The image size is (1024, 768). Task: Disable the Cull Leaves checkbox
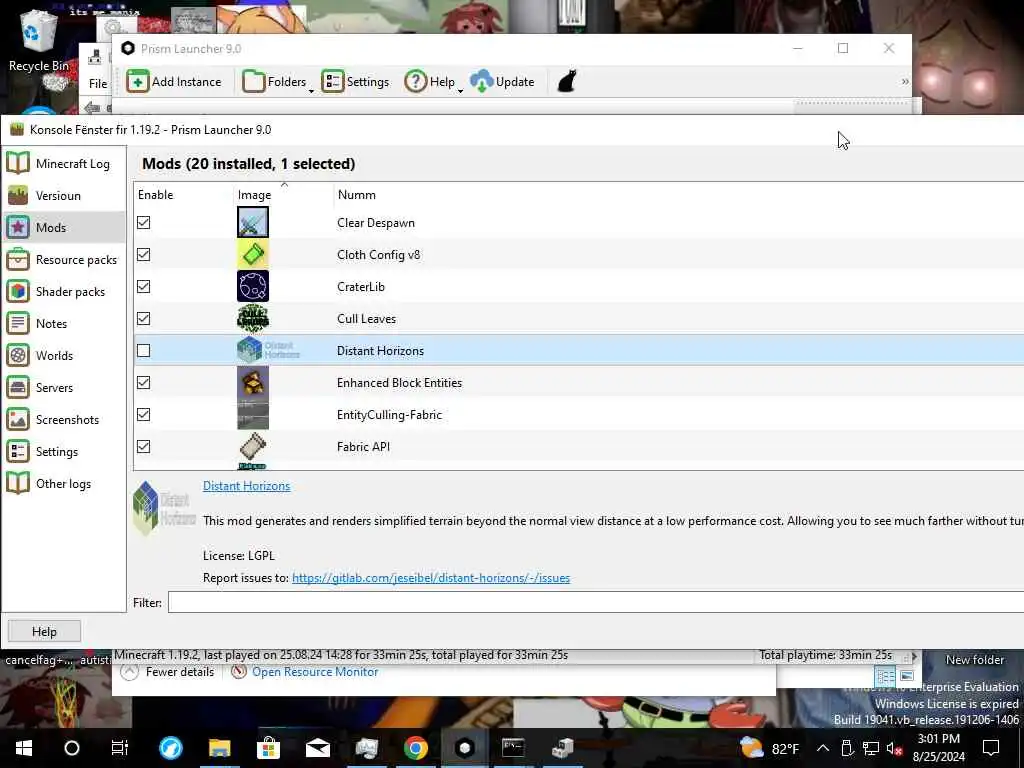(x=144, y=319)
